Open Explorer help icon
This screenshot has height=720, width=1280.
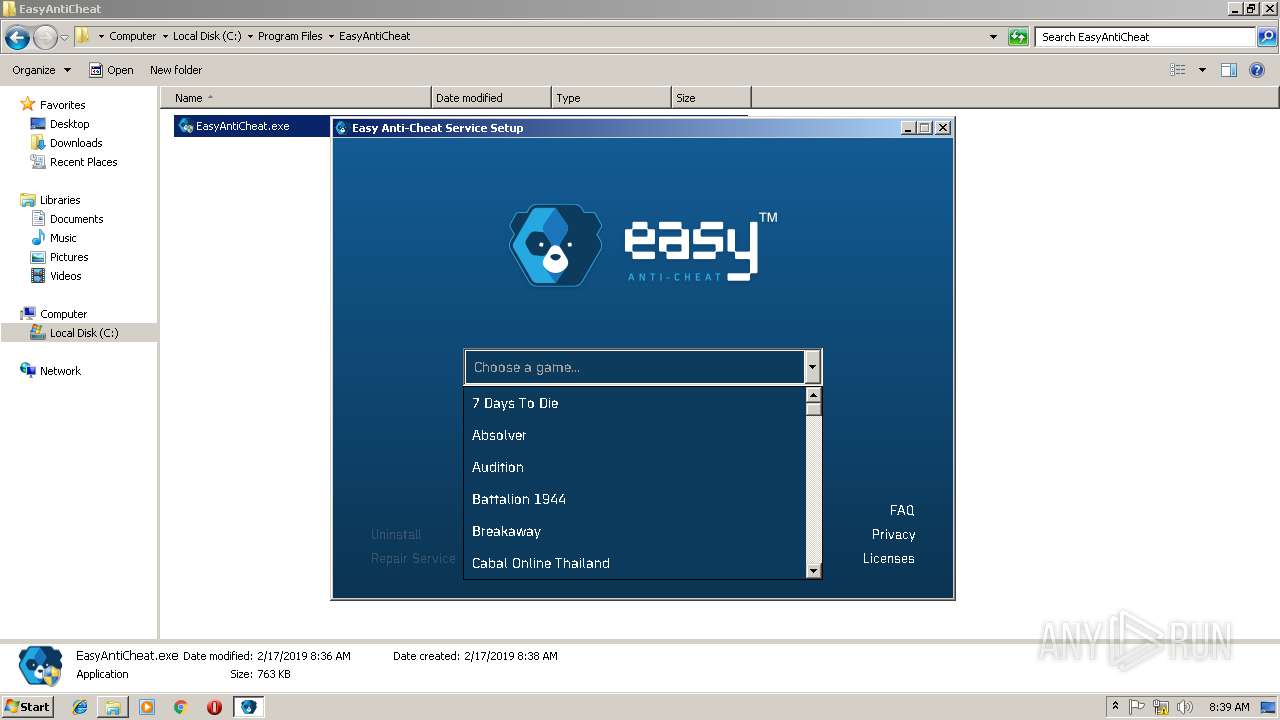tap(1257, 70)
